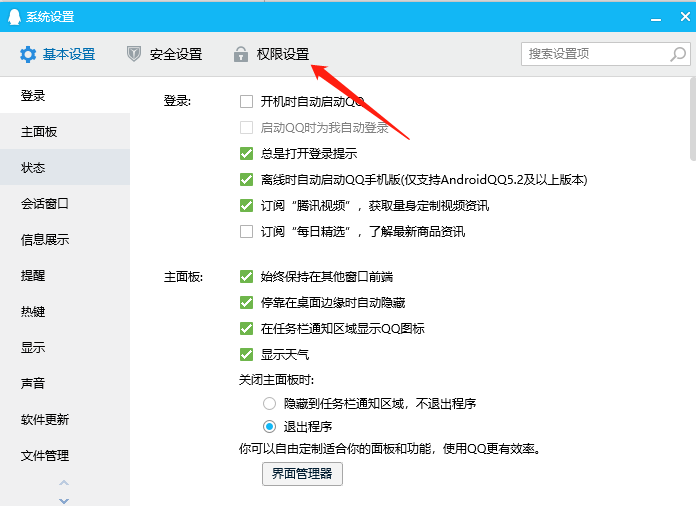Screen dimensions: 696x506
Task: Select 声音 in the sidebar
Action: pyautogui.click(x=65, y=383)
